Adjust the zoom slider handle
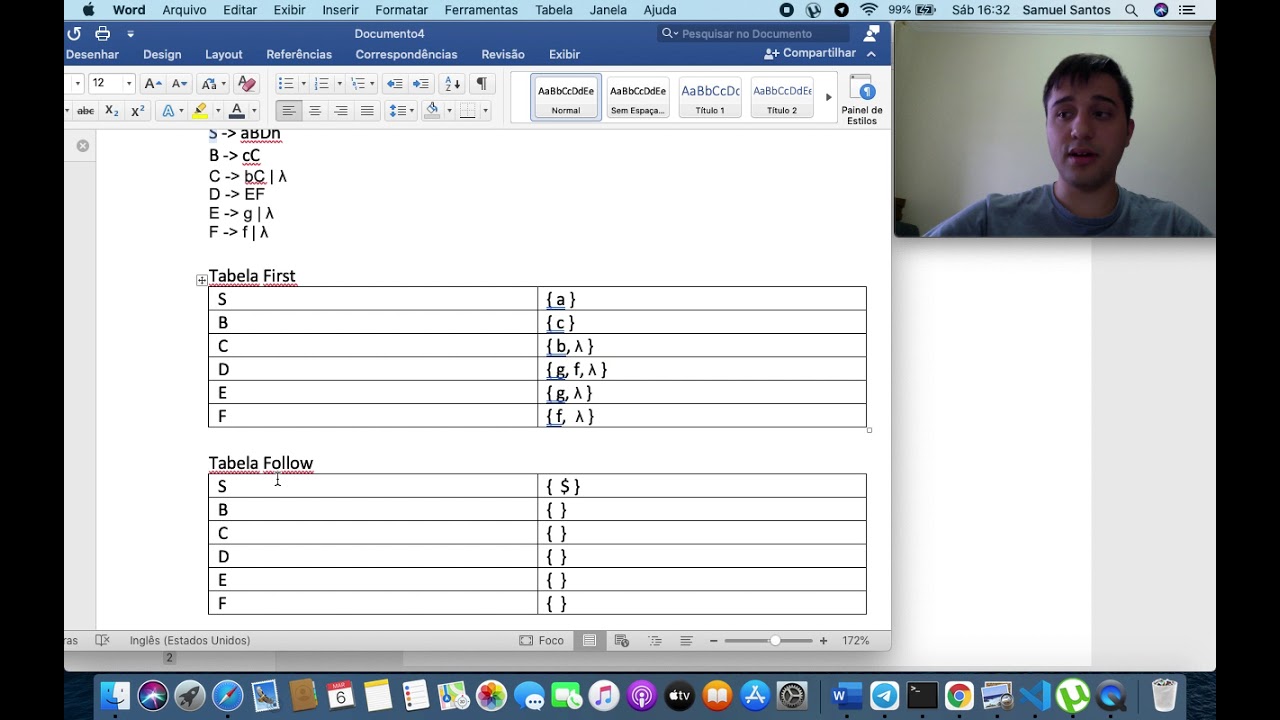This screenshot has height=720, width=1280. tap(775, 640)
